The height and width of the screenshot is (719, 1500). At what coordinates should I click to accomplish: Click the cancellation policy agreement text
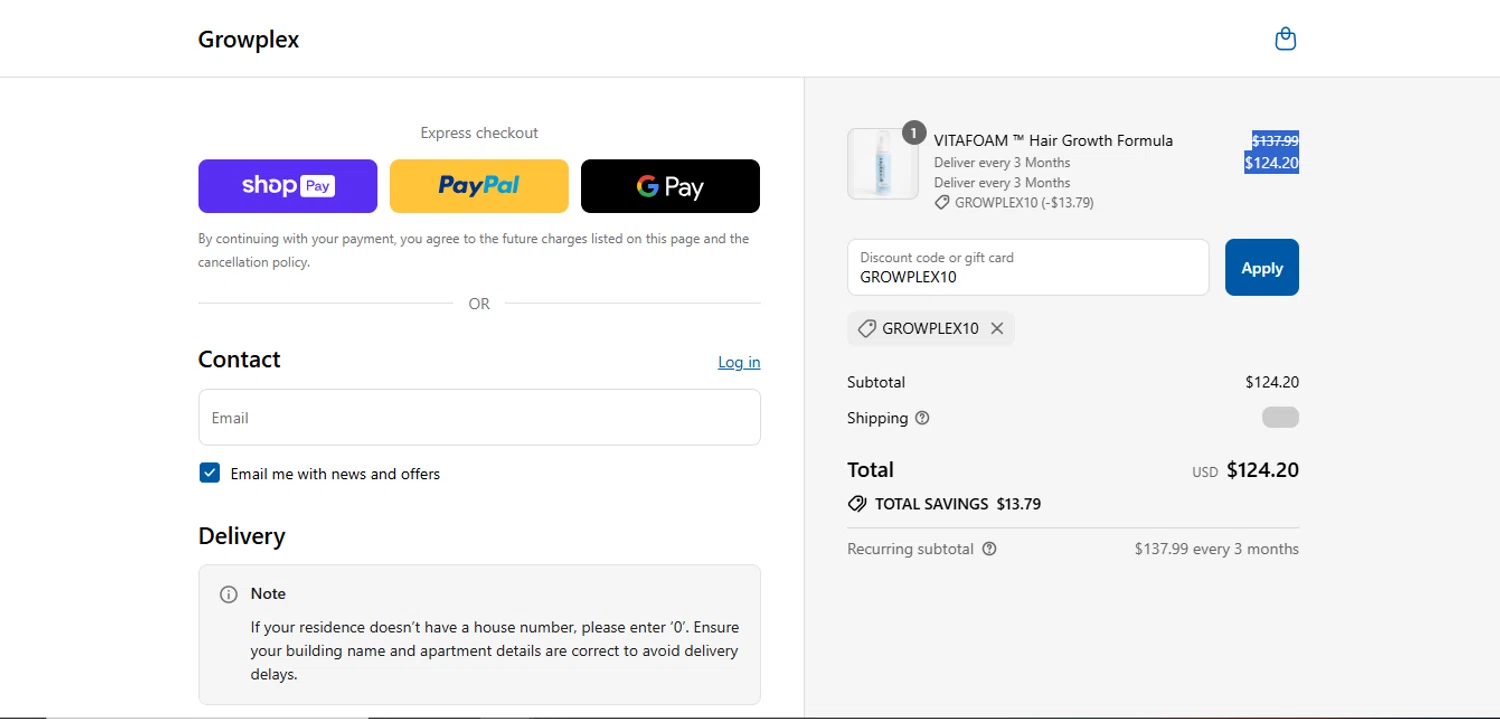(473, 251)
